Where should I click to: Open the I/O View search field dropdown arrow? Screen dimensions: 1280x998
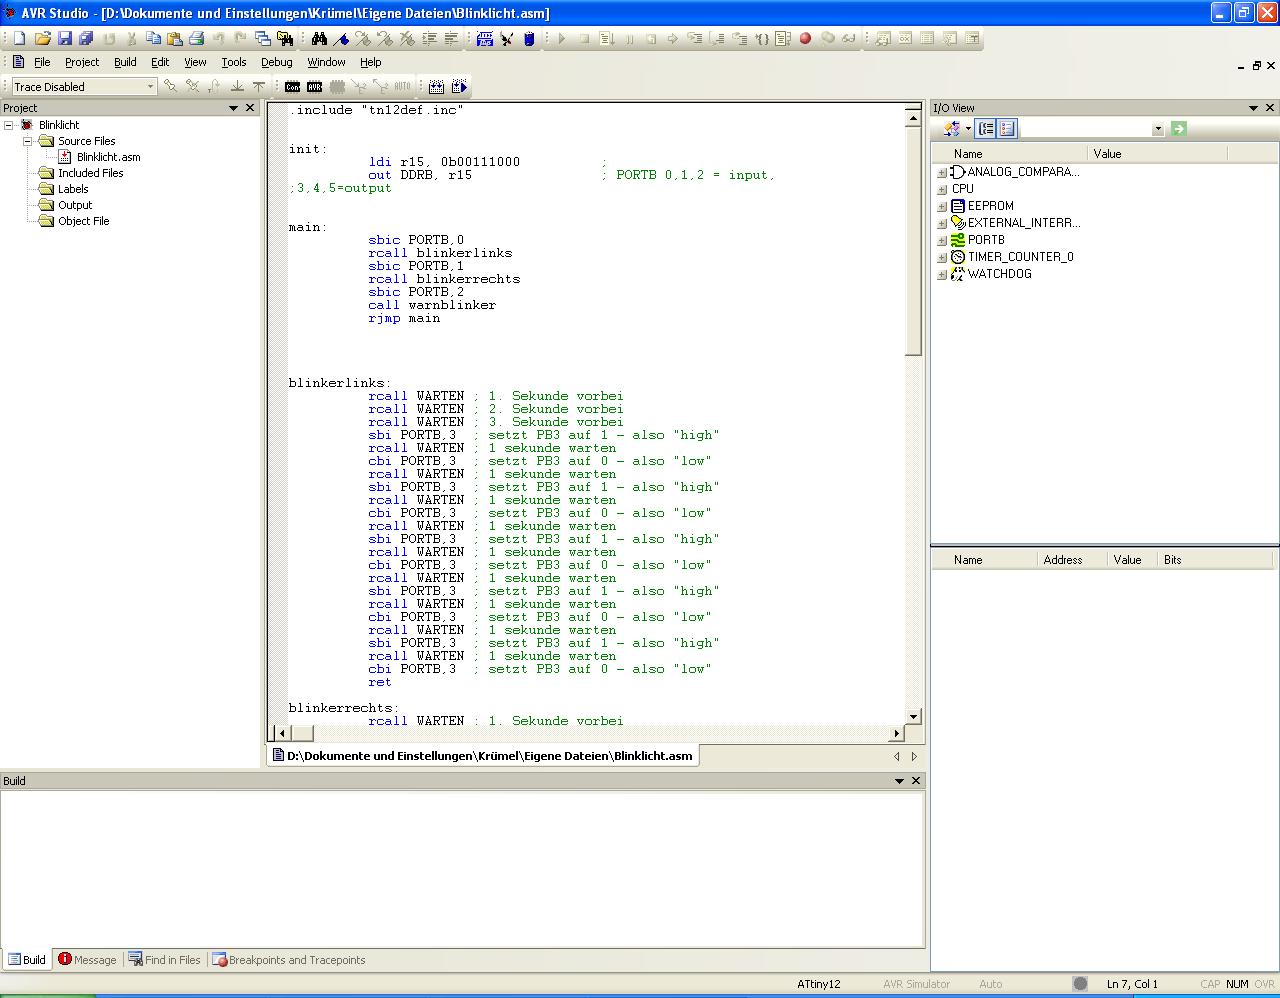[1158, 129]
